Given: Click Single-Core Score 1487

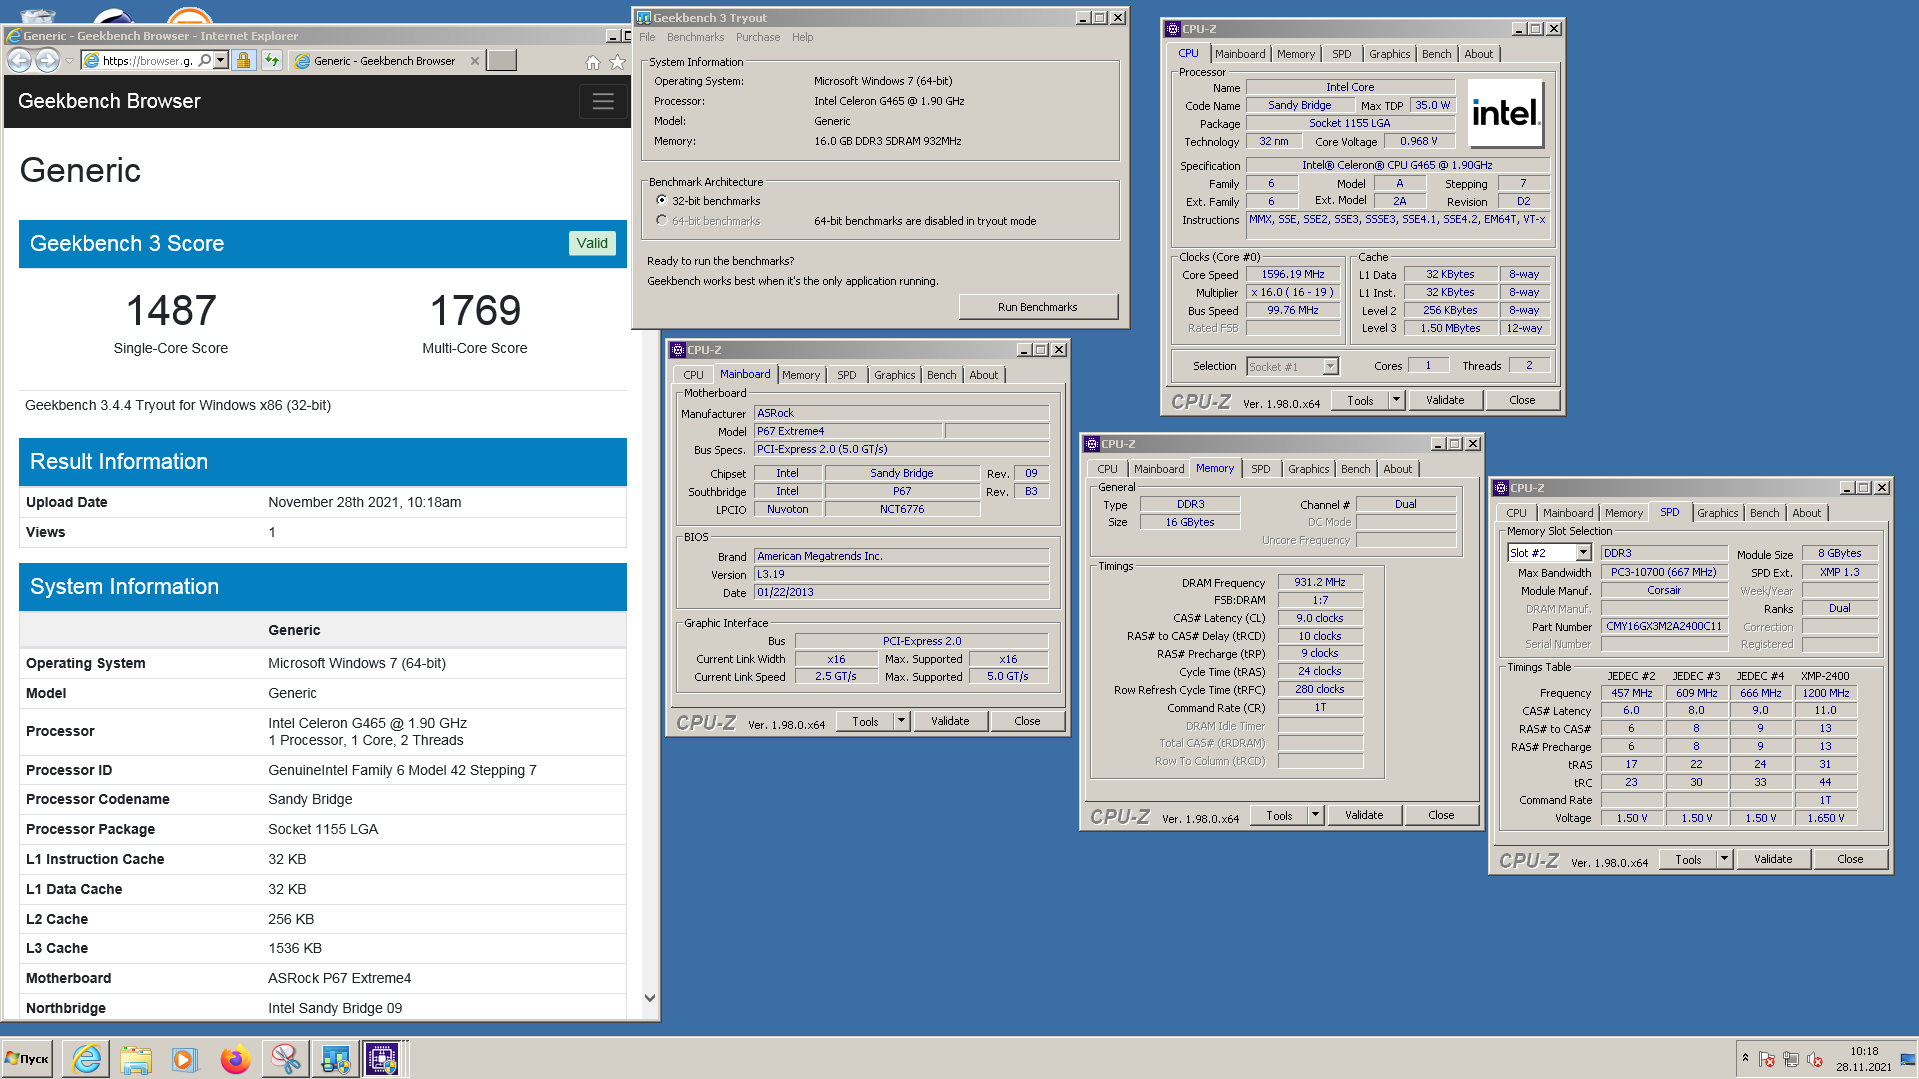Looking at the screenshot, I should click(171, 310).
